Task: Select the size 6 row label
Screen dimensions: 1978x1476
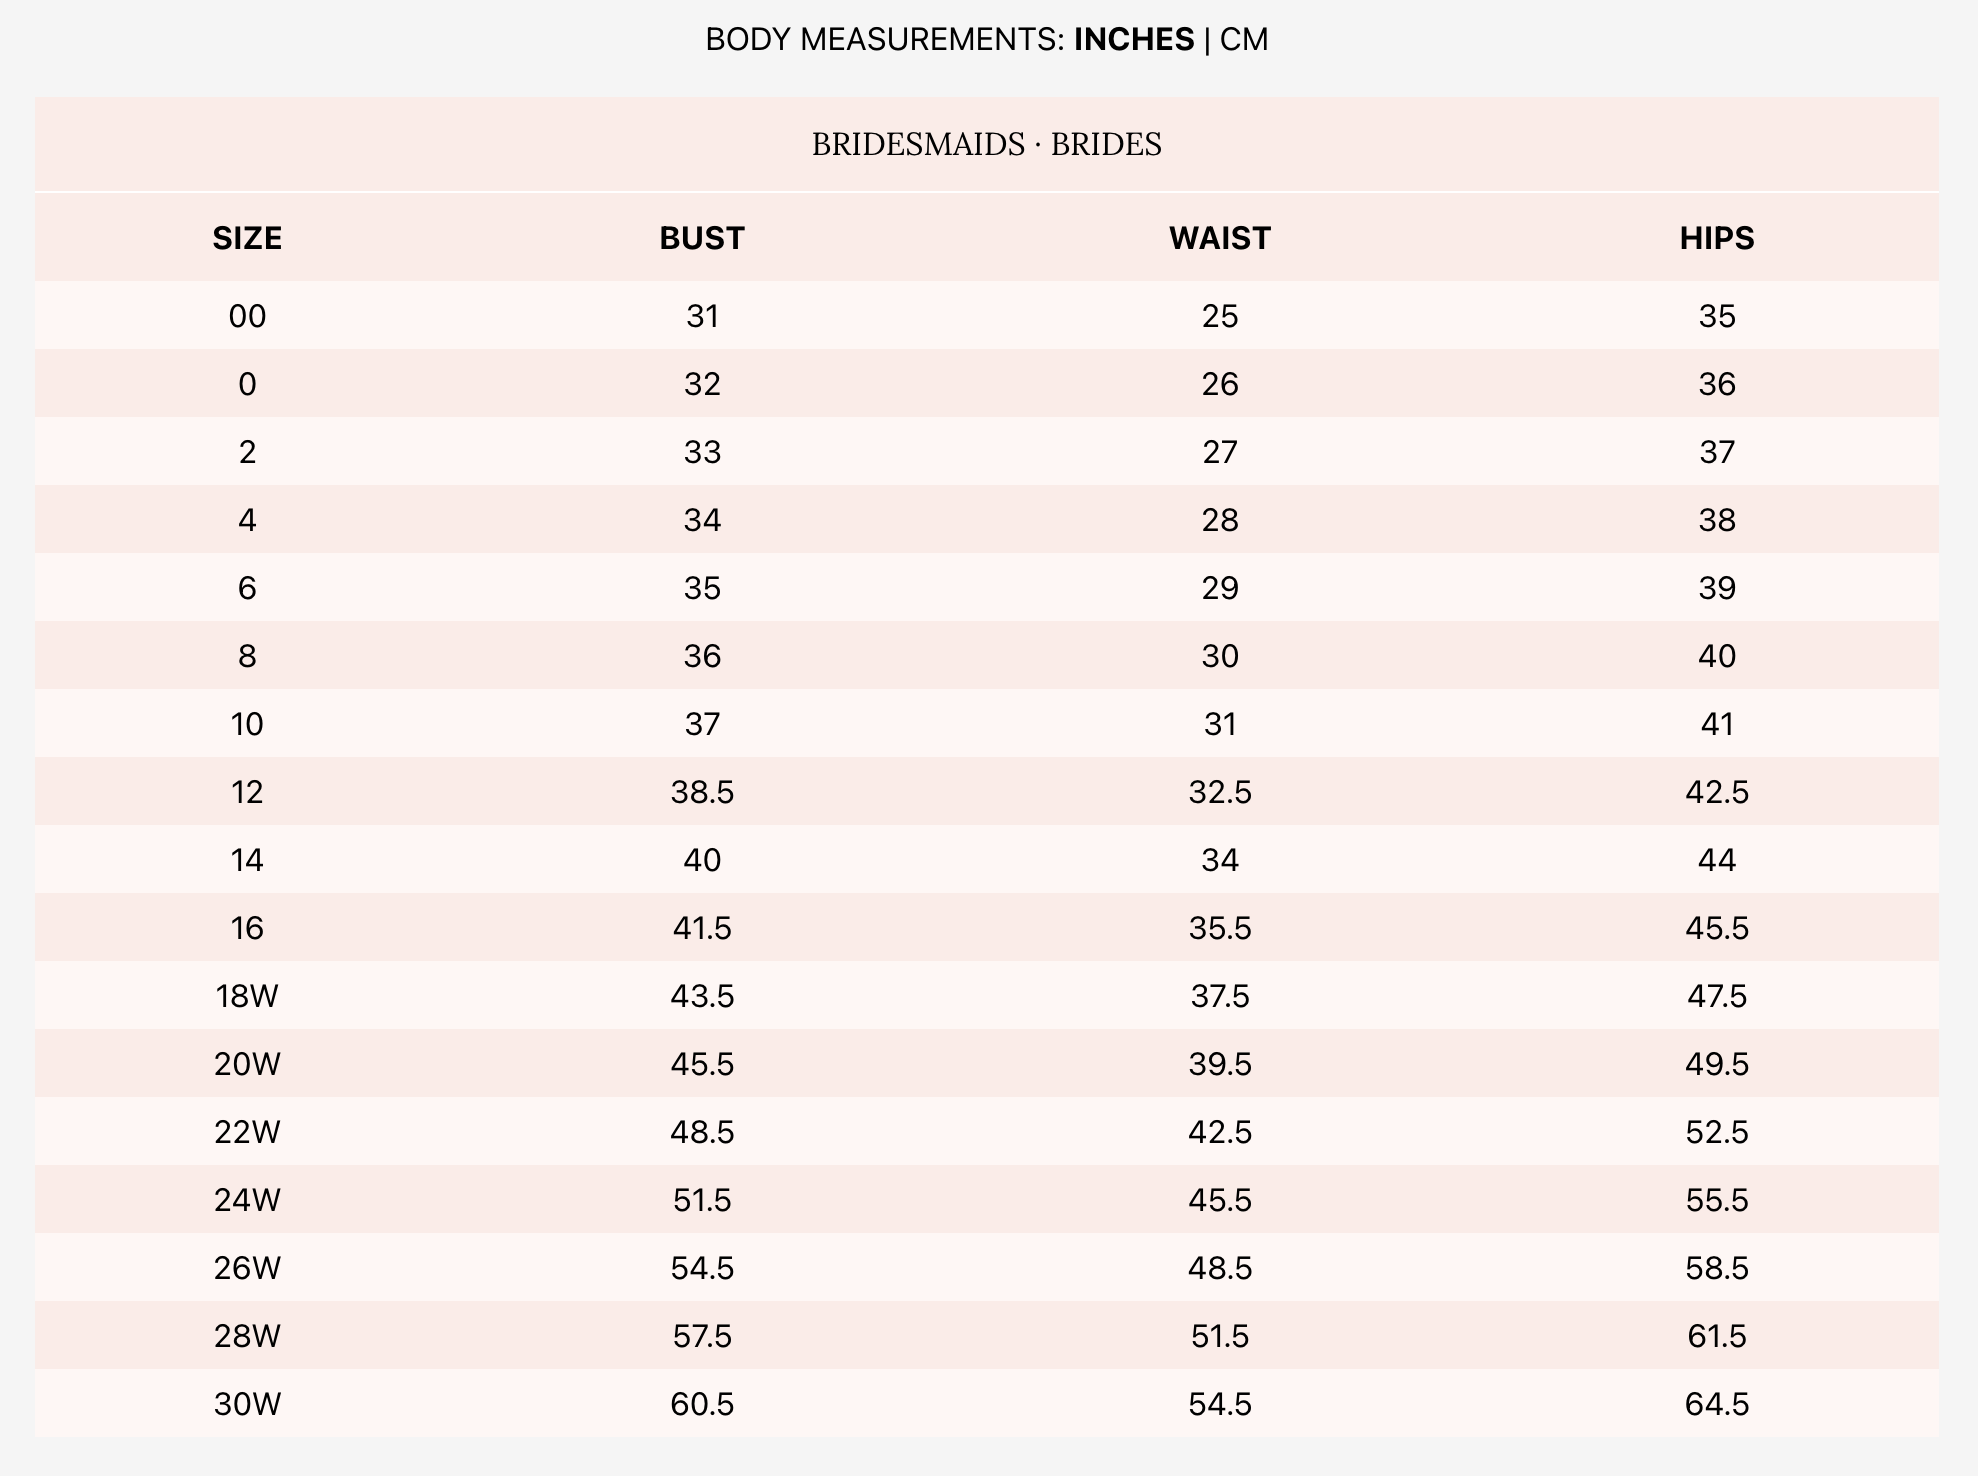Action: pyautogui.click(x=247, y=588)
